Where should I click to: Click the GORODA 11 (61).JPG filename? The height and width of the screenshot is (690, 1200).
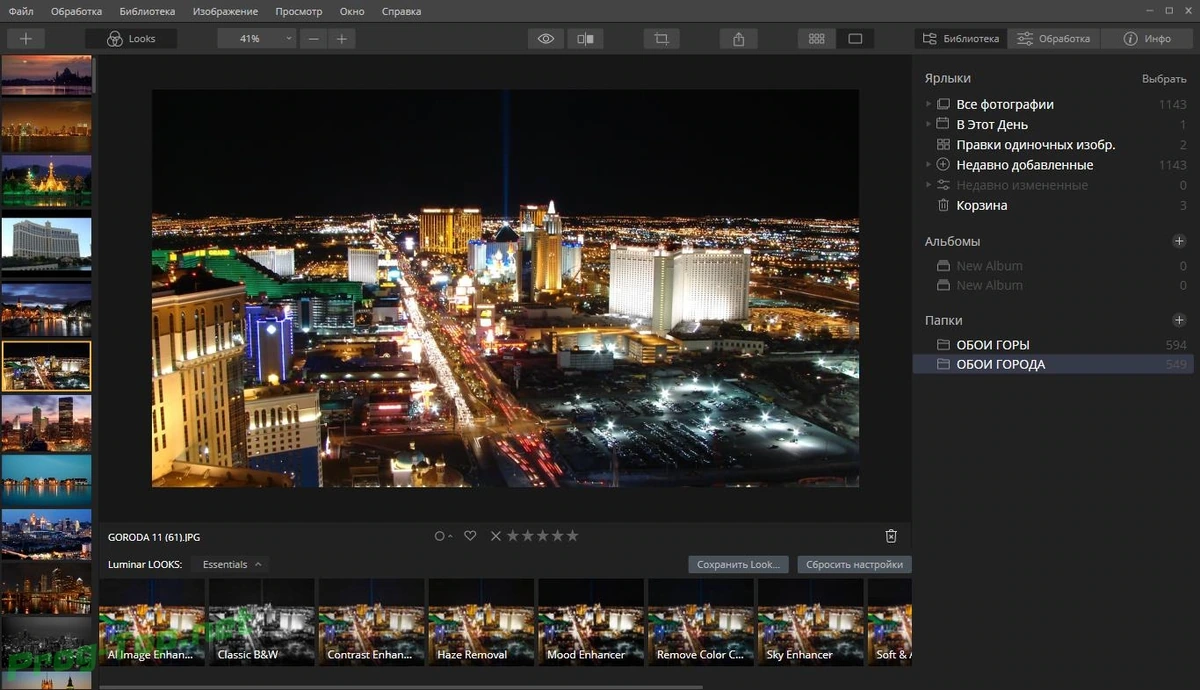[154, 537]
